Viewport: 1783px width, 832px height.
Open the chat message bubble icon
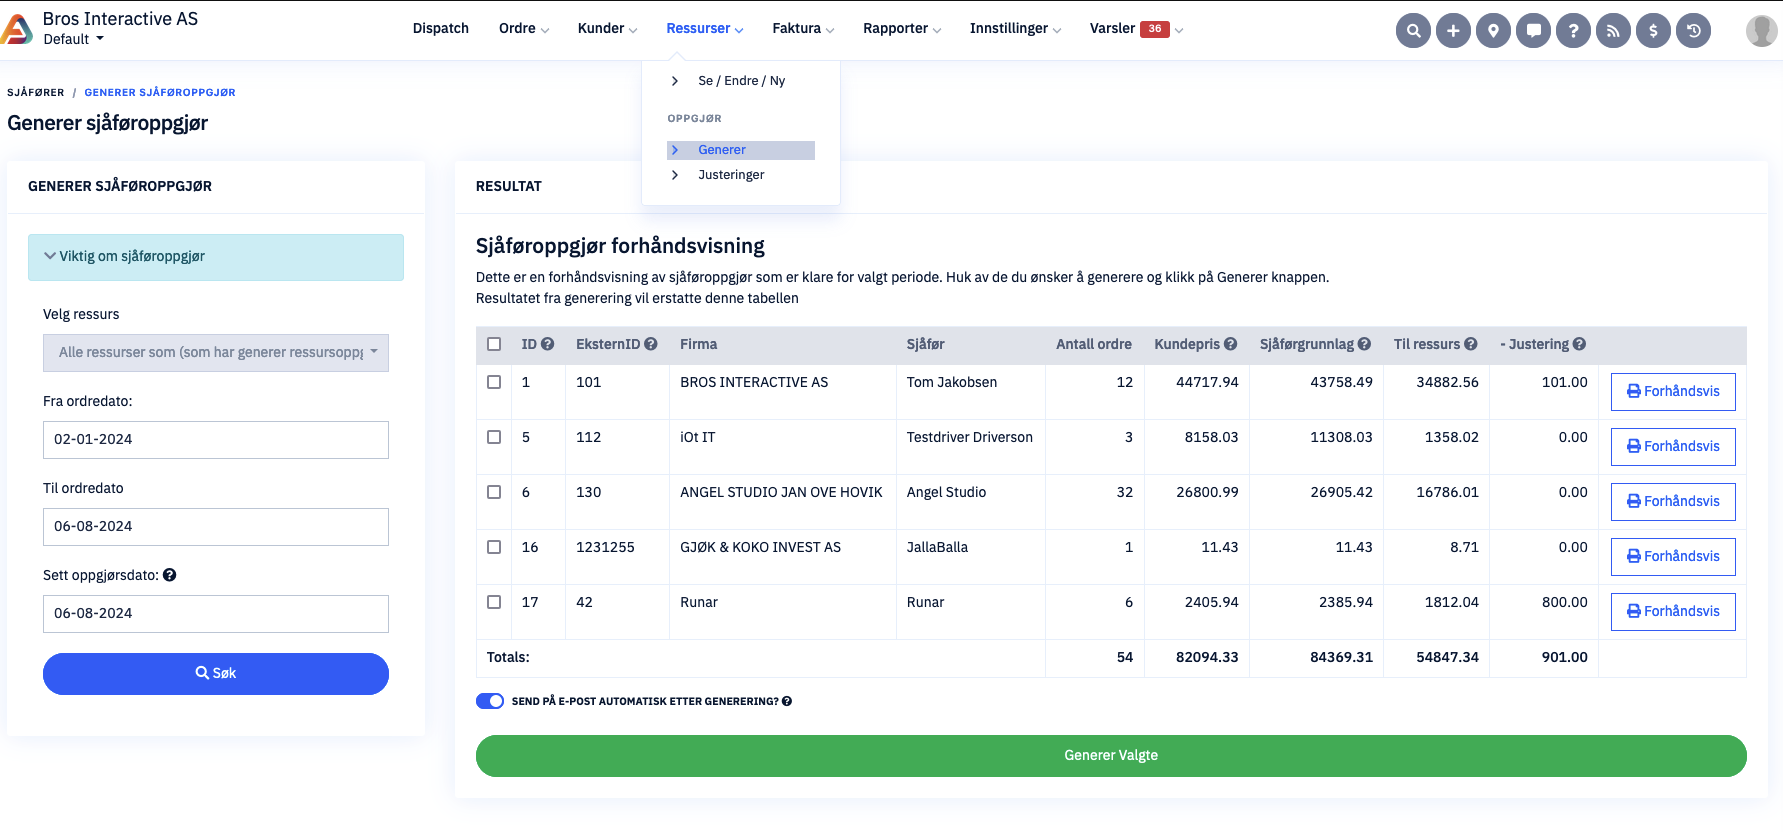tap(1533, 30)
